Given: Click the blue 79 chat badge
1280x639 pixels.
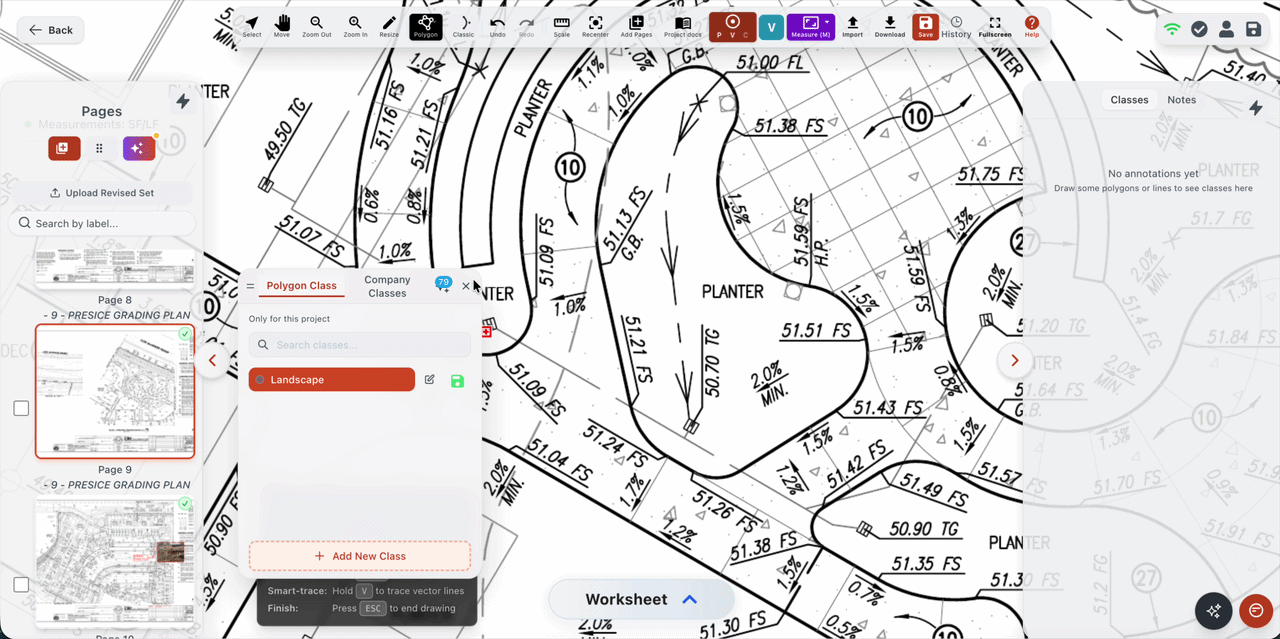Looking at the screenshot, I should tap(443, 284).
